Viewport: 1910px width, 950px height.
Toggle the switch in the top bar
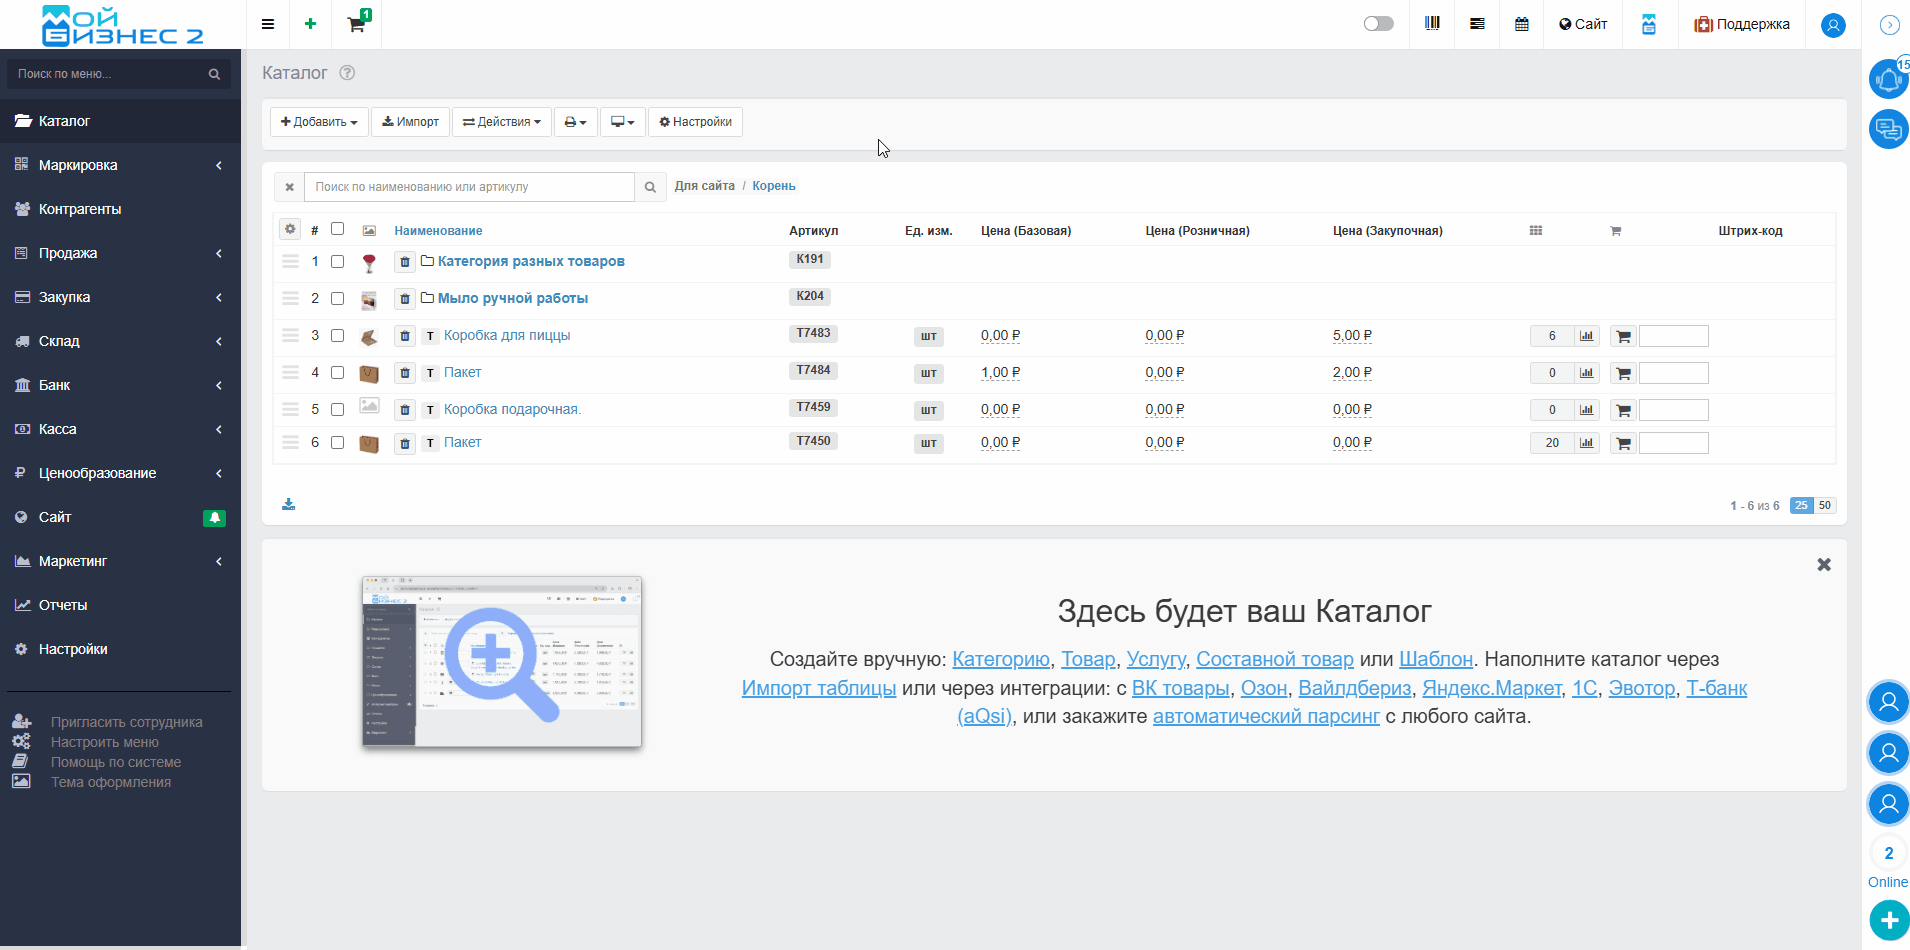pos(1378,24)
